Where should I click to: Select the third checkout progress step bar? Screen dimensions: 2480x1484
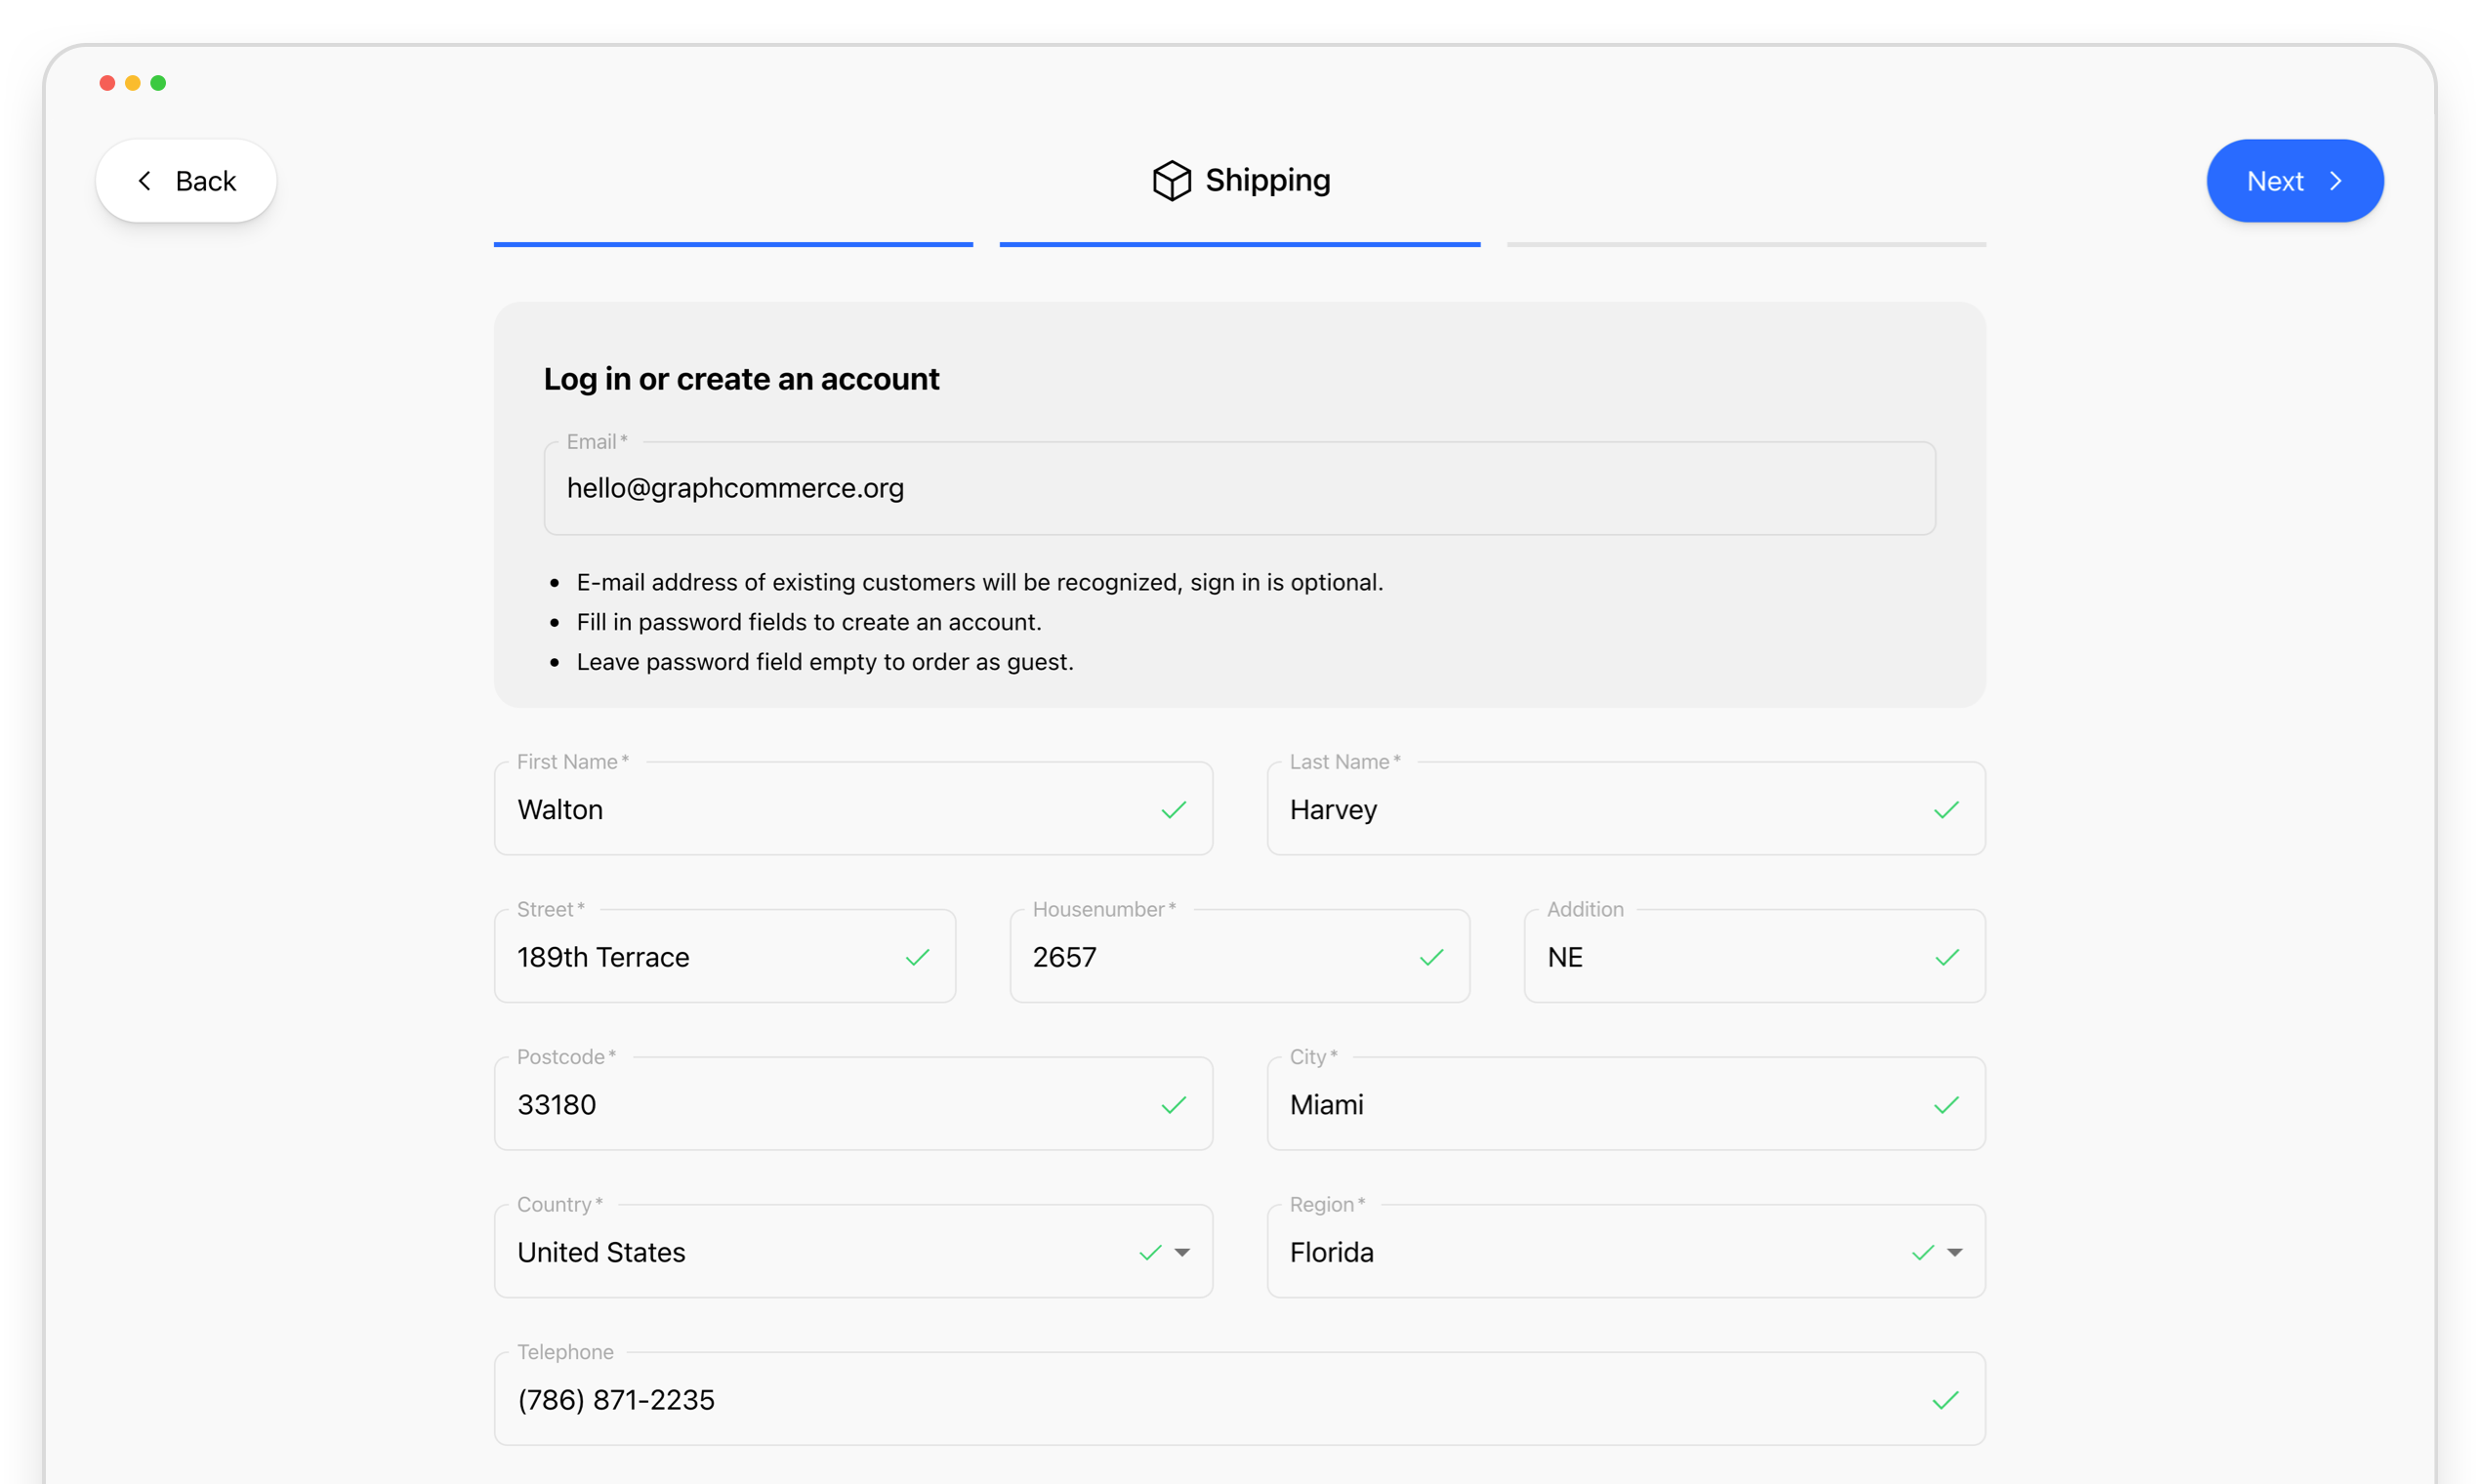coord(1745,244)
